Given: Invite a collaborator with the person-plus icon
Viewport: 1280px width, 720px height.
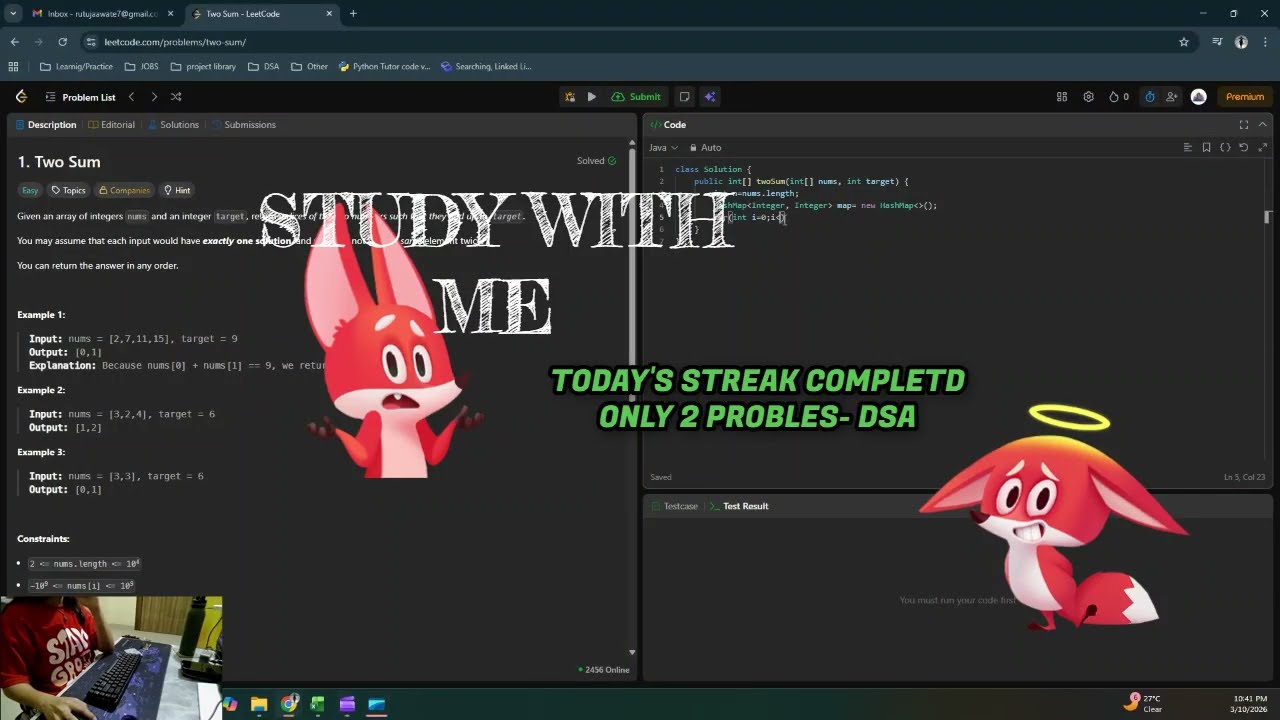Looking at the screenshot, I should (x=1172, y=97).
